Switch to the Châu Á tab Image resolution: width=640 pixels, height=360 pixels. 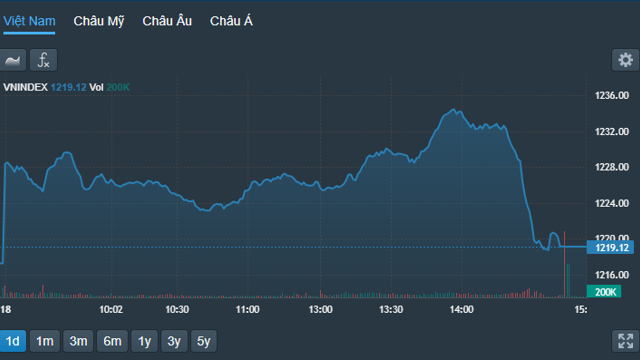(231, 21)
